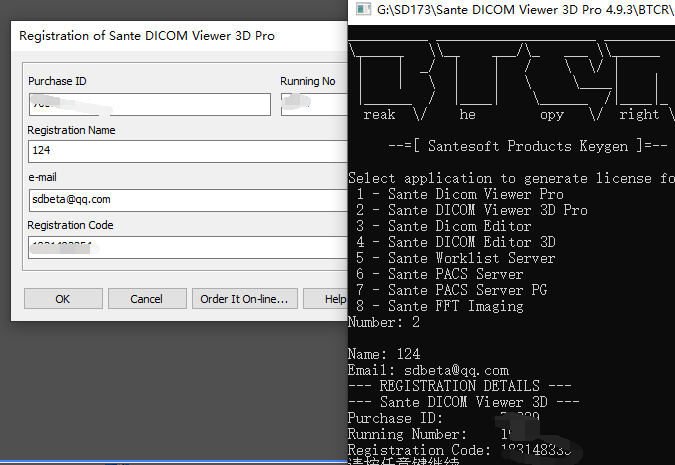Click 'Running No' label in dialog

(308, 81)
